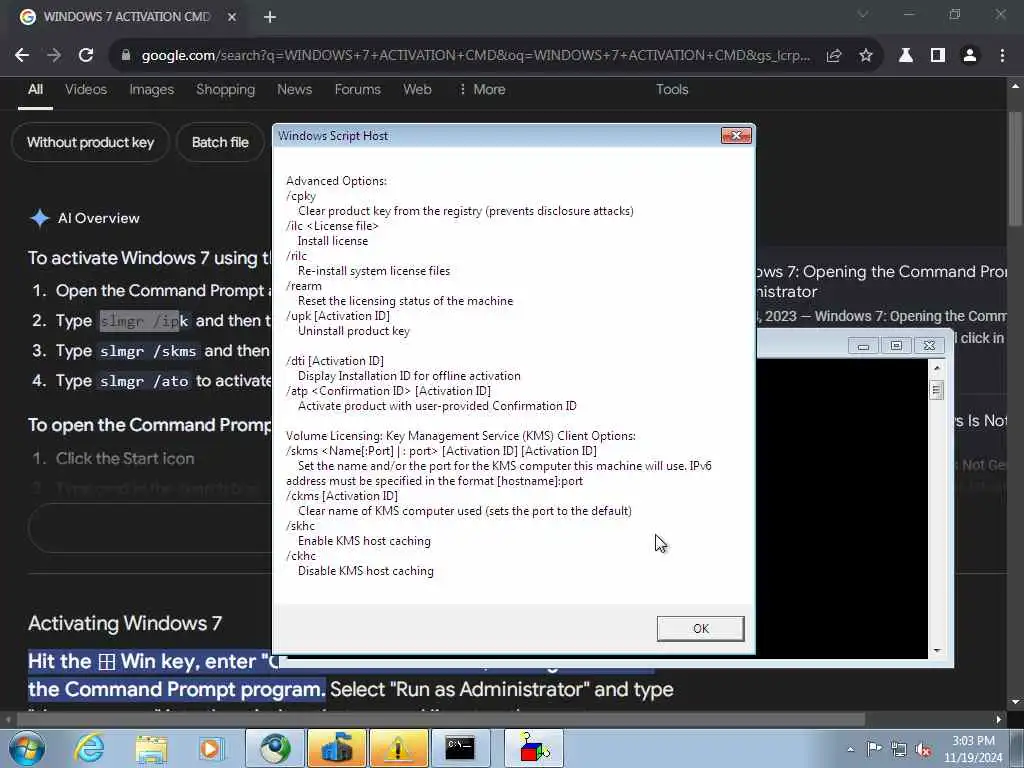Bookmark this page with star icon
Screen dimensions: 1024x768
[x=865, y=56]
